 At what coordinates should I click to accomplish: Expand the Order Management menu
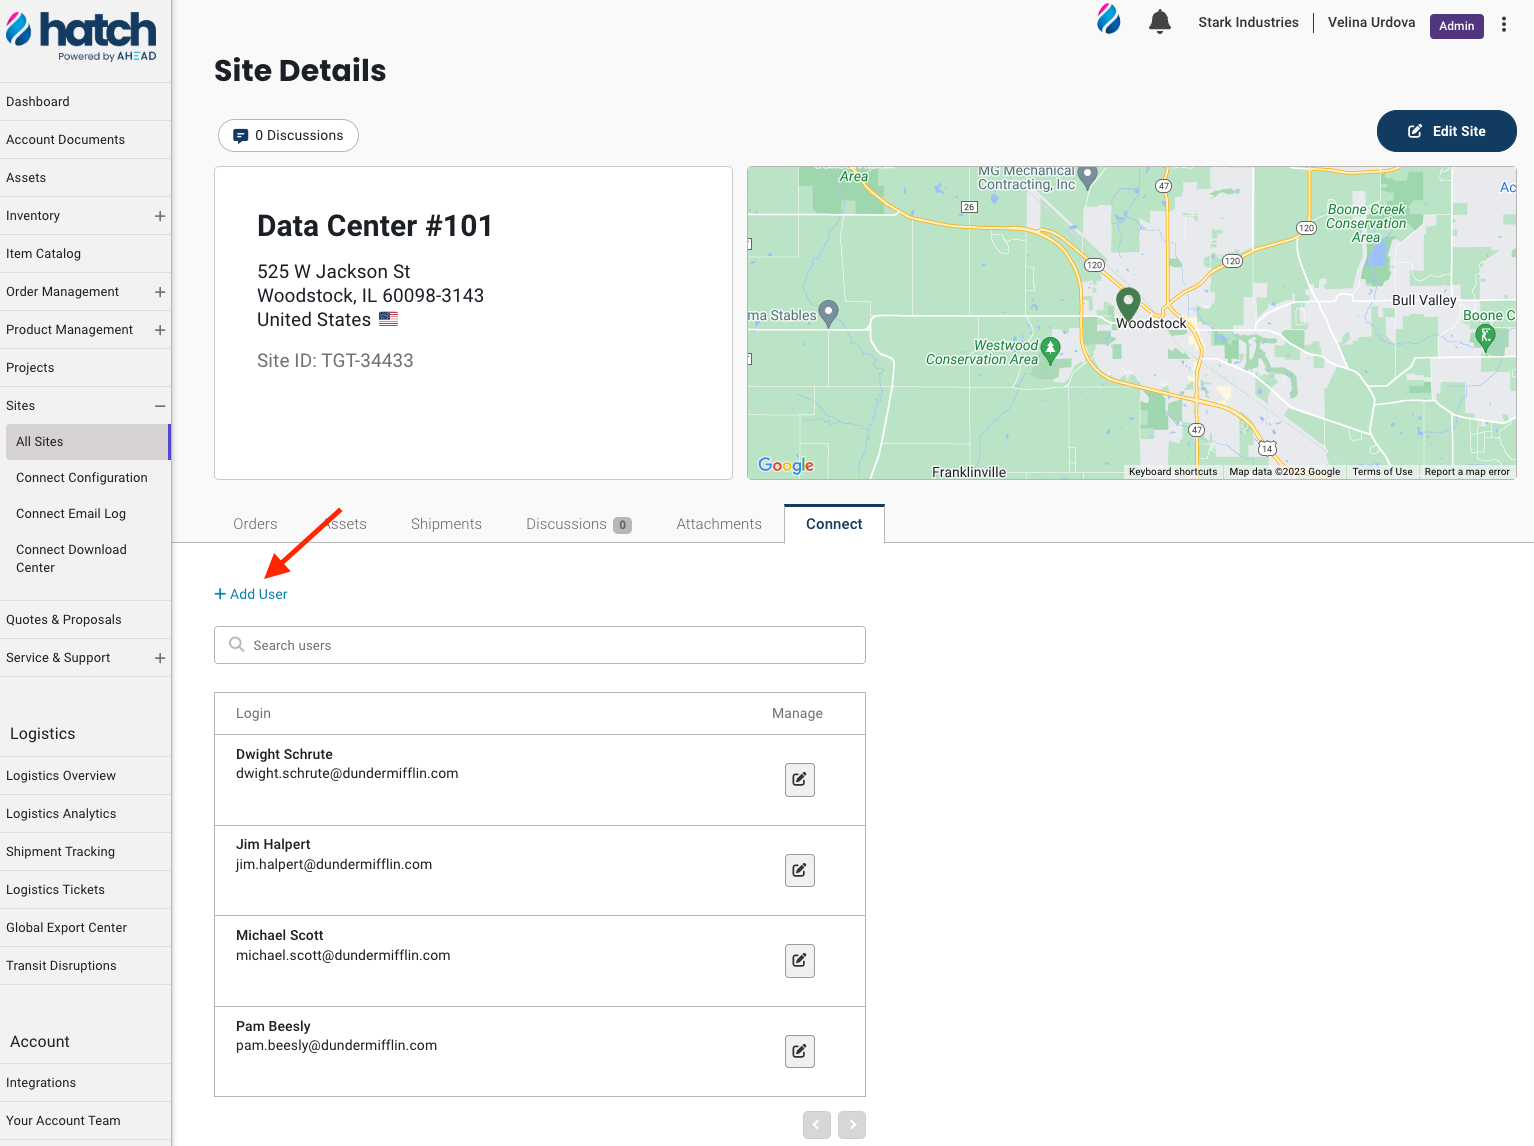coord(160,292)
